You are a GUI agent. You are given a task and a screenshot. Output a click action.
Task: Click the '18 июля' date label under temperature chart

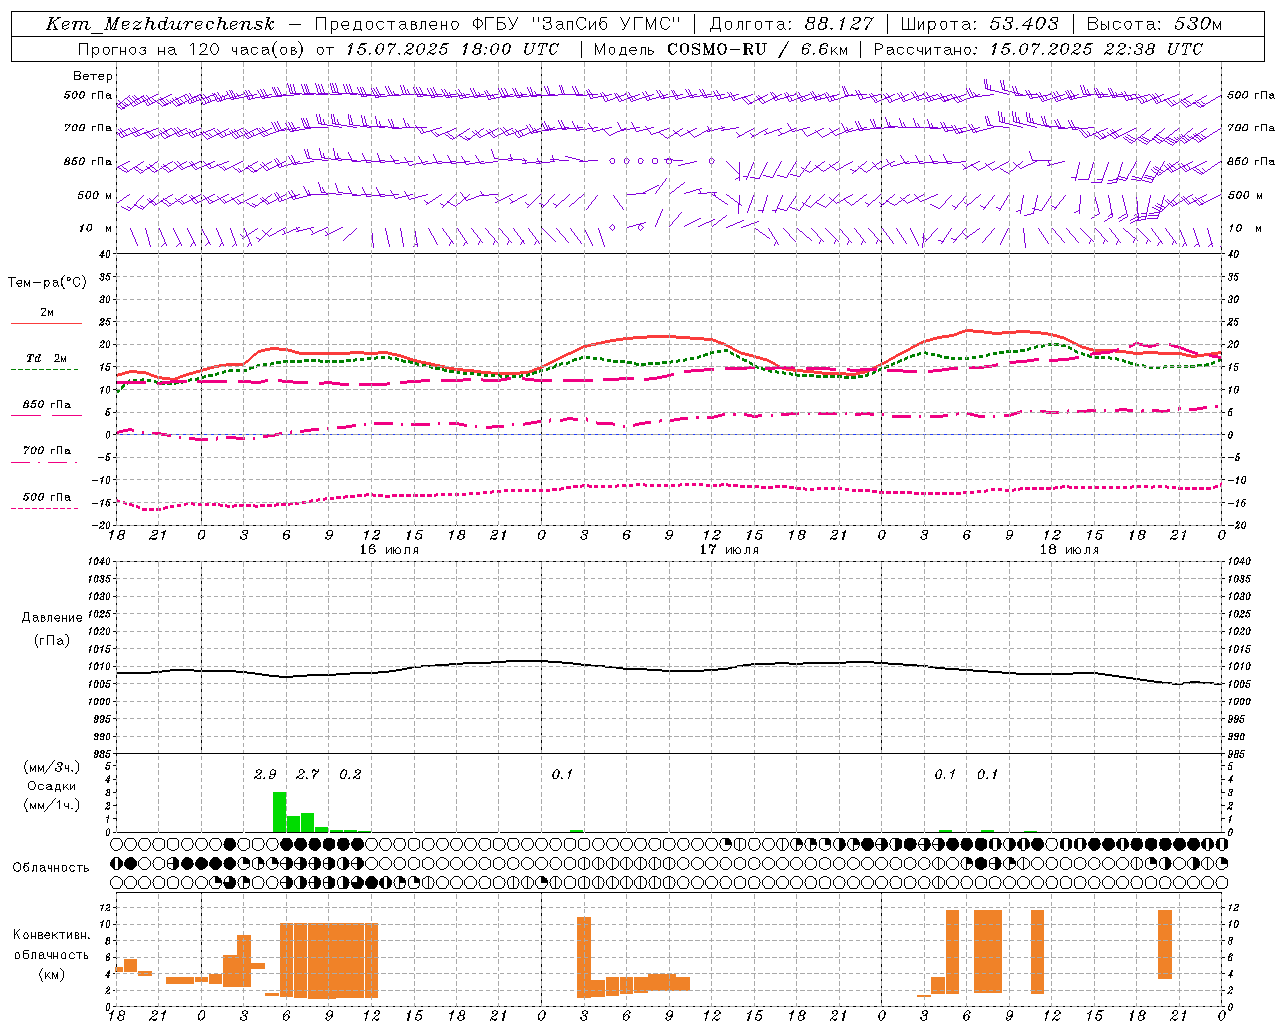pos(1069,550)
